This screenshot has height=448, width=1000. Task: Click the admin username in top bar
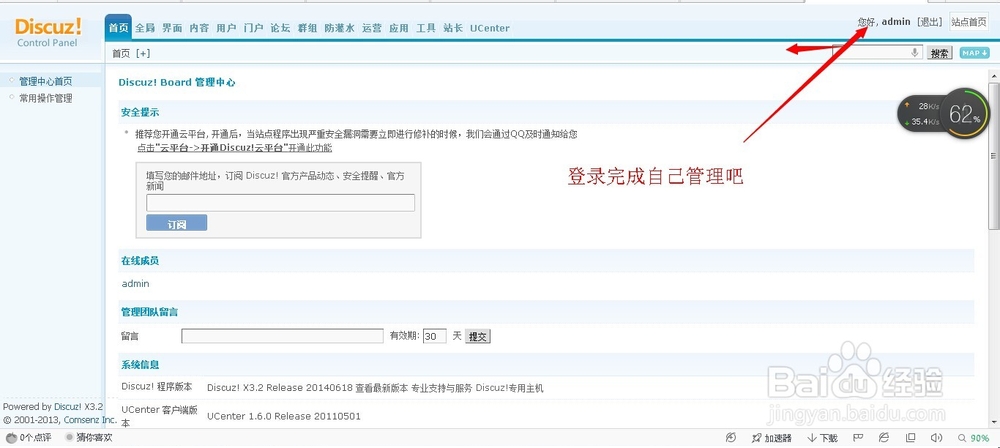[x=896, y=22]
